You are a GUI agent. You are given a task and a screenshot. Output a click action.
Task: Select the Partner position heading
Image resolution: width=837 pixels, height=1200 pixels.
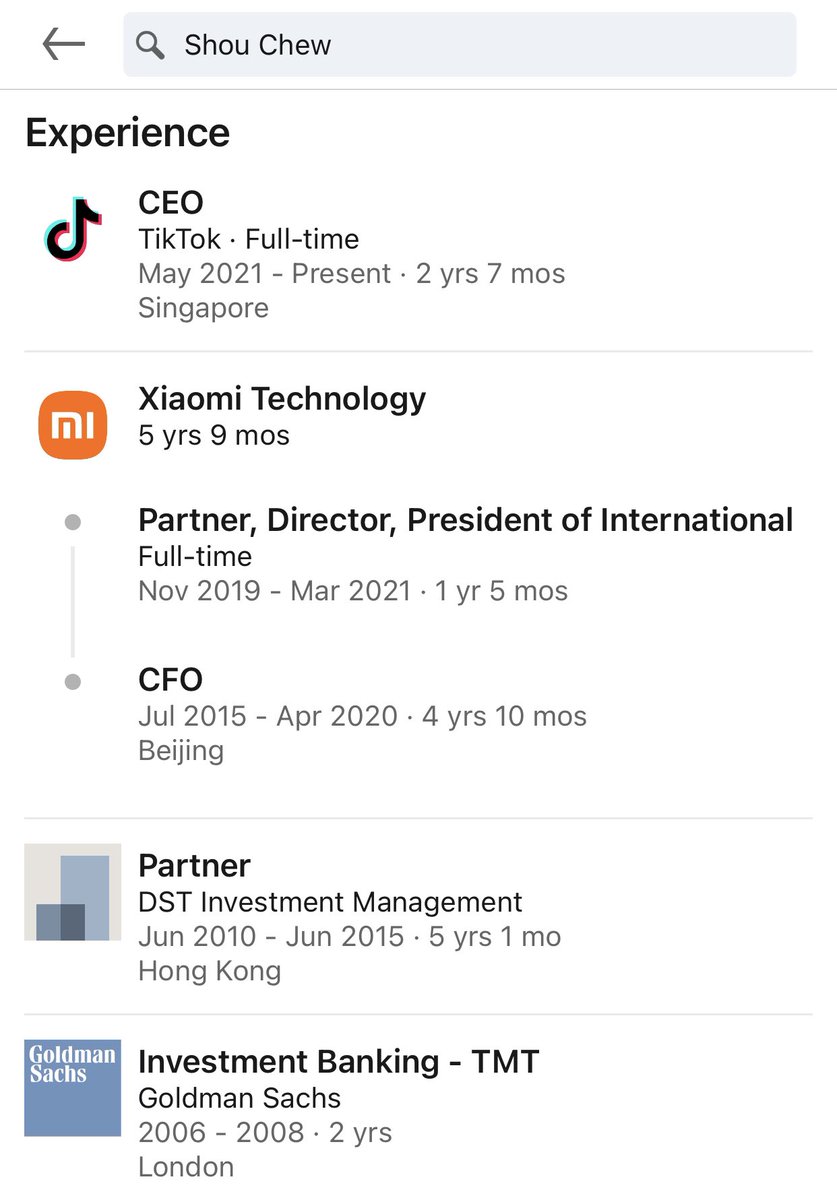194,866
